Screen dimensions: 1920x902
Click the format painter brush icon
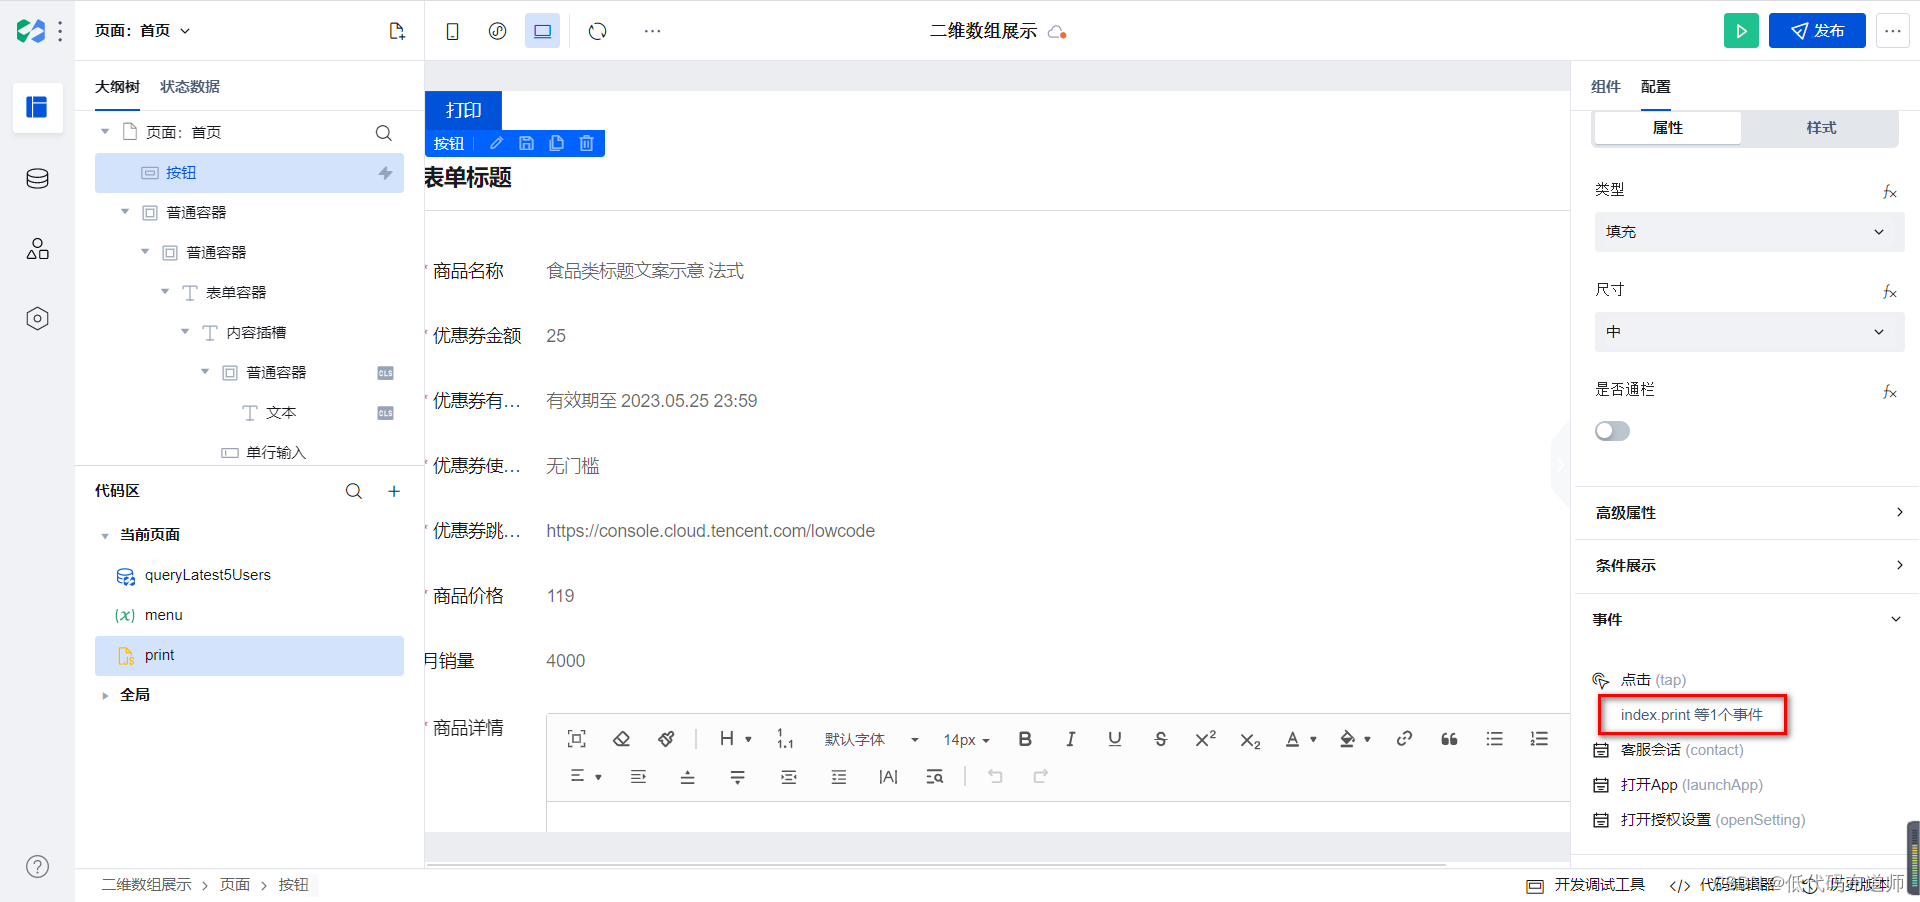tap(666, 739)
